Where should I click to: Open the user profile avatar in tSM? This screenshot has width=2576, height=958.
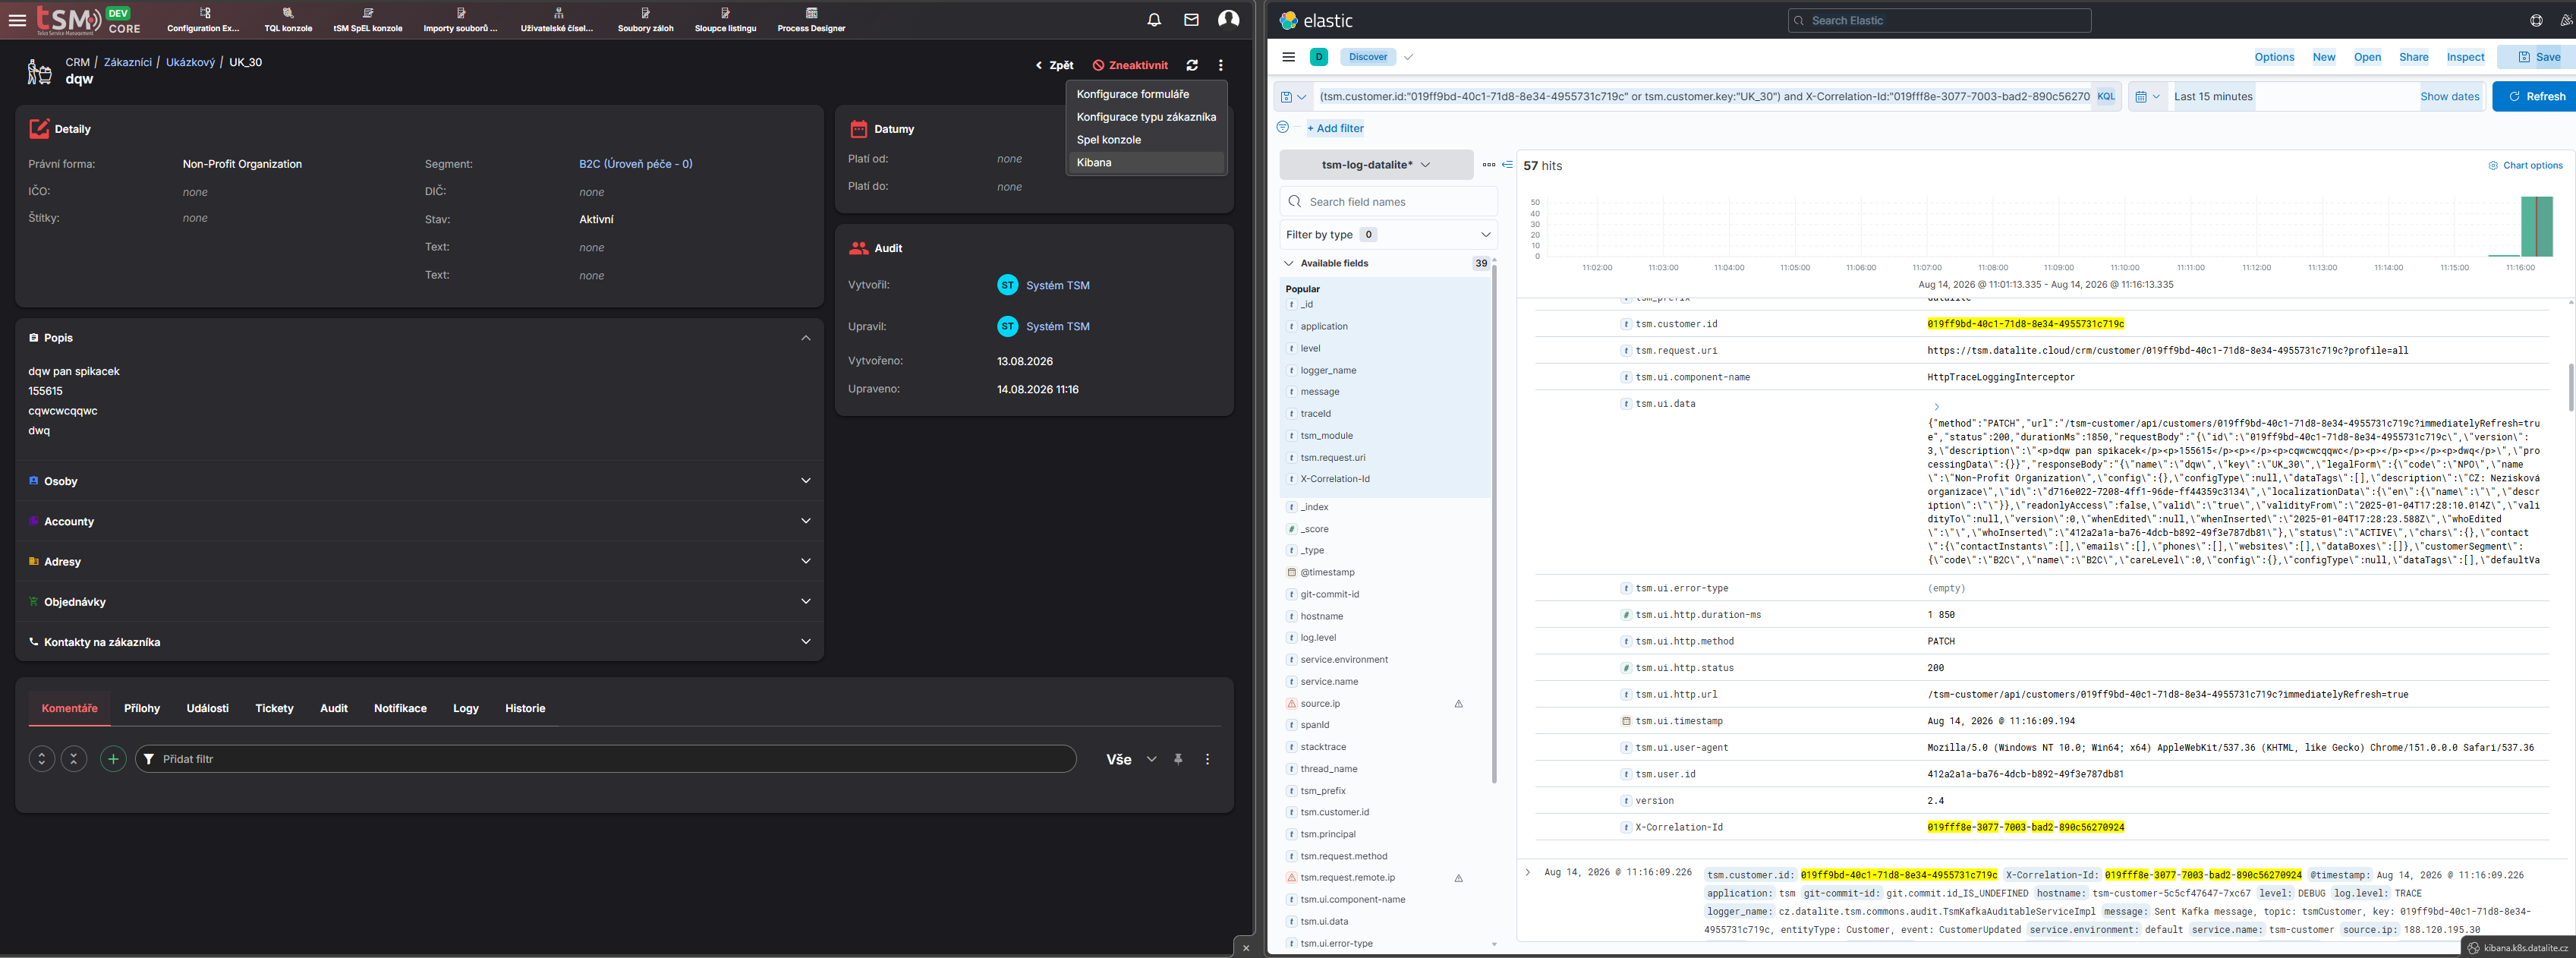point(1229,19)
